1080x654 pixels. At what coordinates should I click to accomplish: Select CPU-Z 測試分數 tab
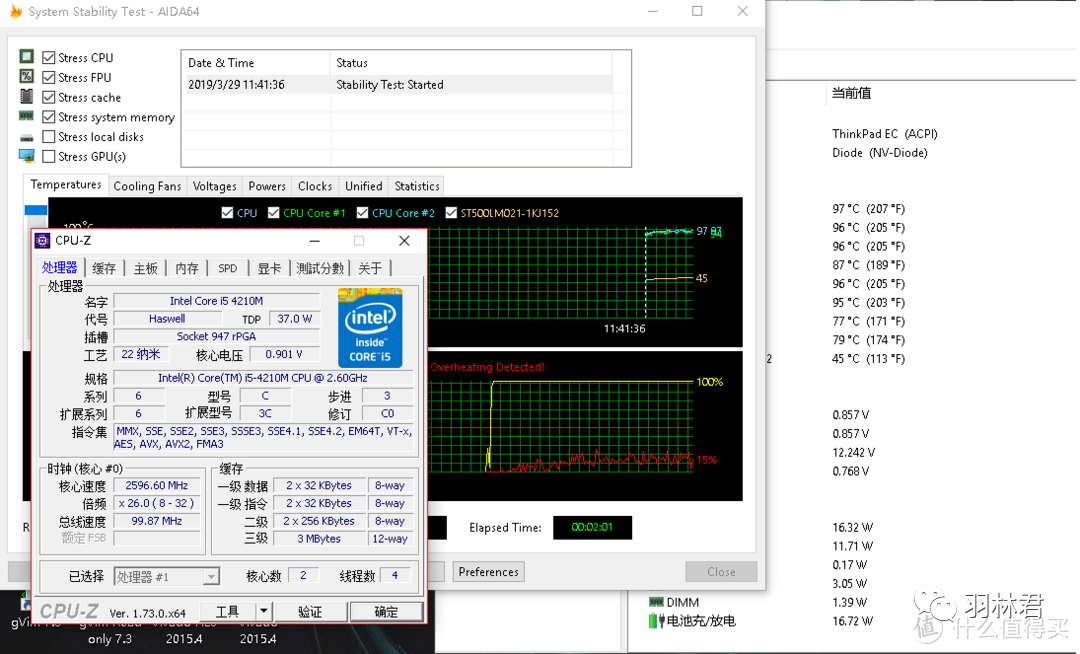(x=320, y=268)
